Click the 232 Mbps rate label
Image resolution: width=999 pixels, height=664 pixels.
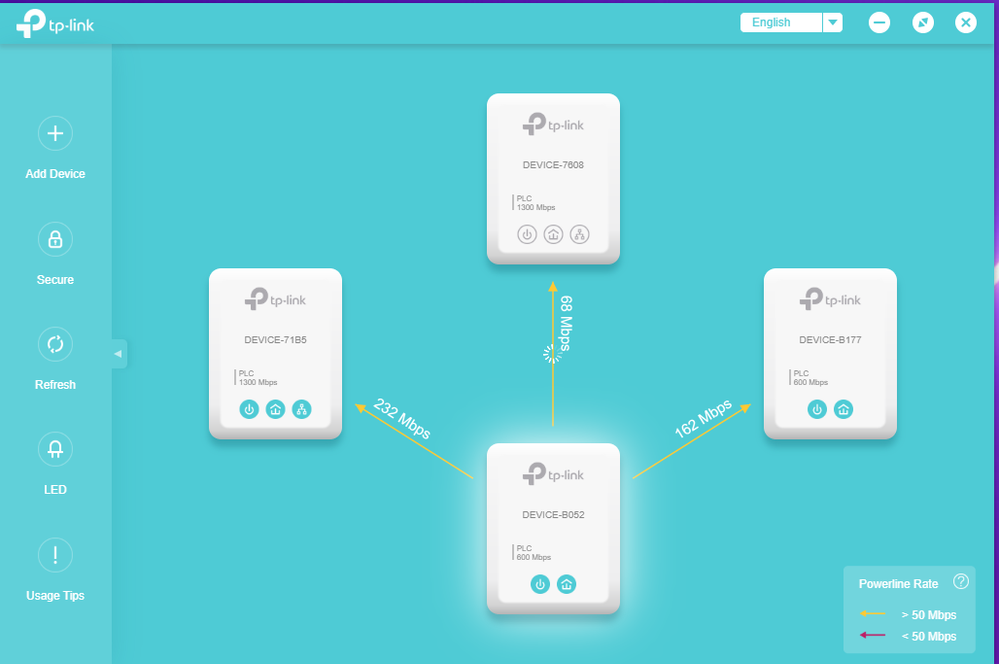402,419
